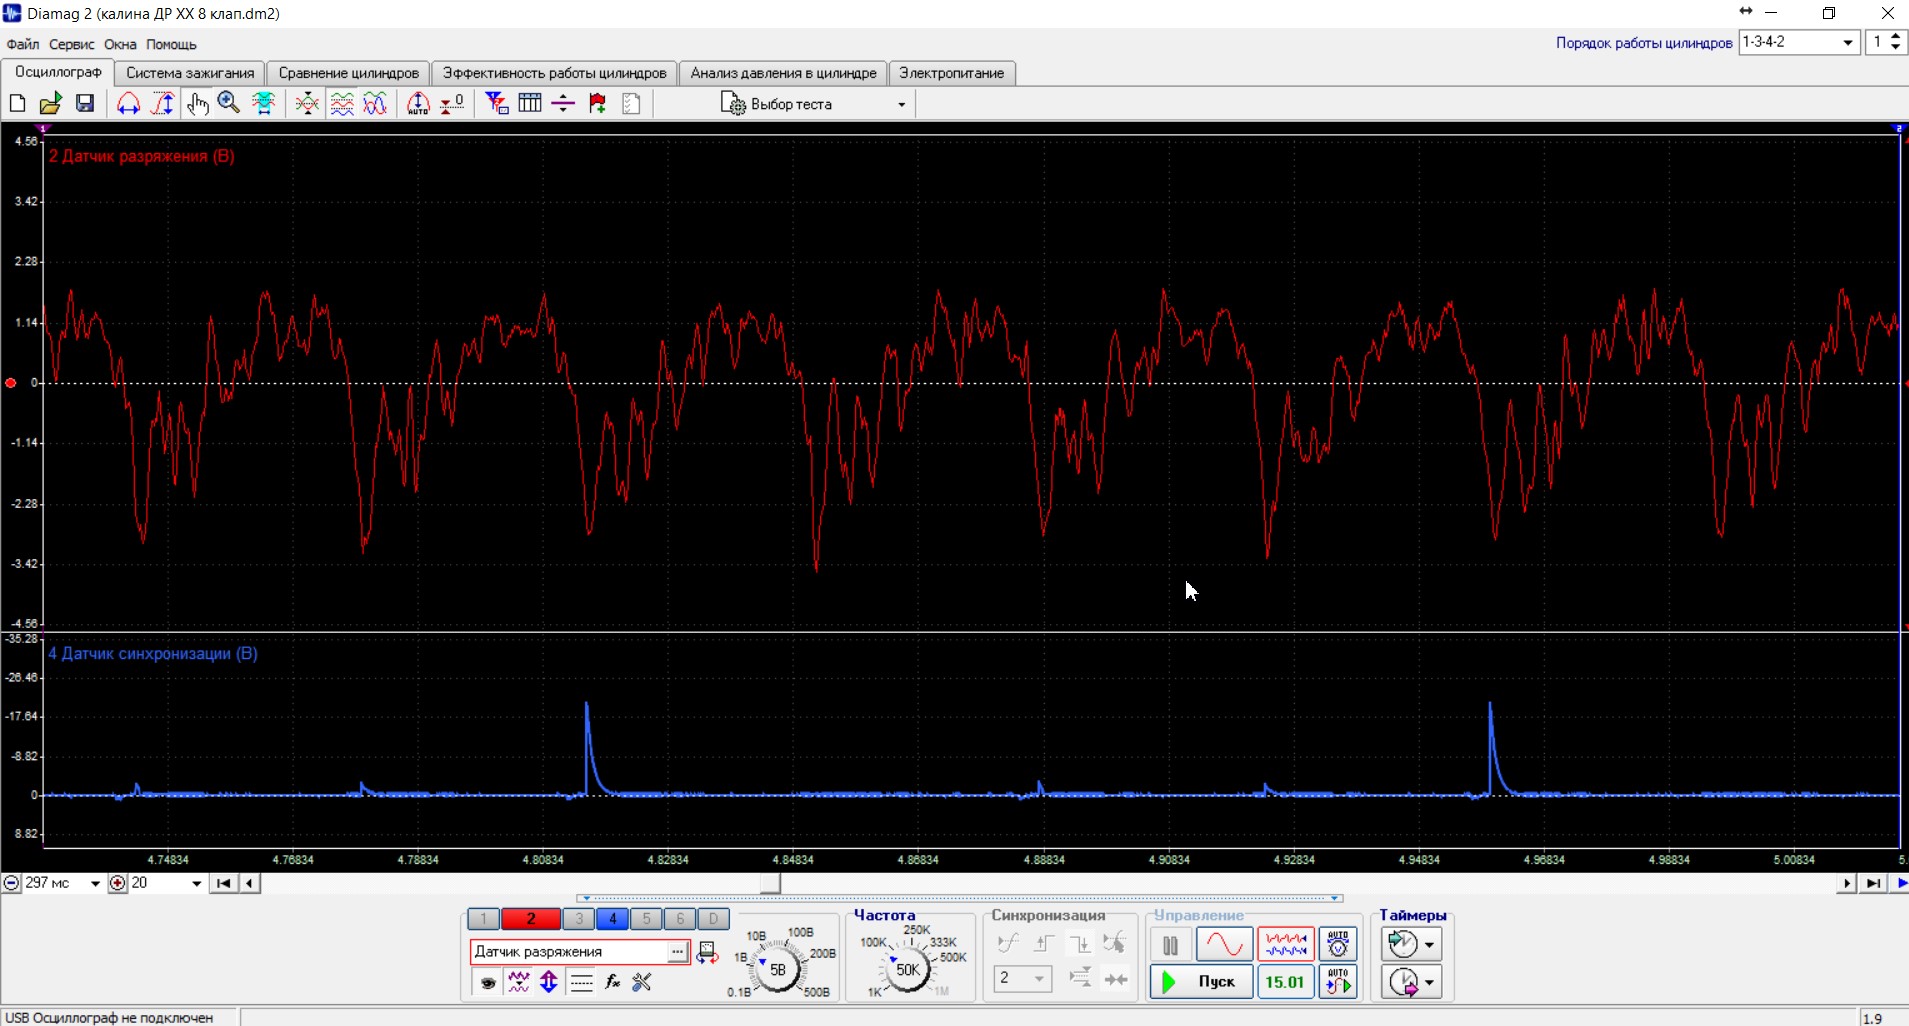
Task: Toggle the pause button in Управление
Action: pos(1170,944)
